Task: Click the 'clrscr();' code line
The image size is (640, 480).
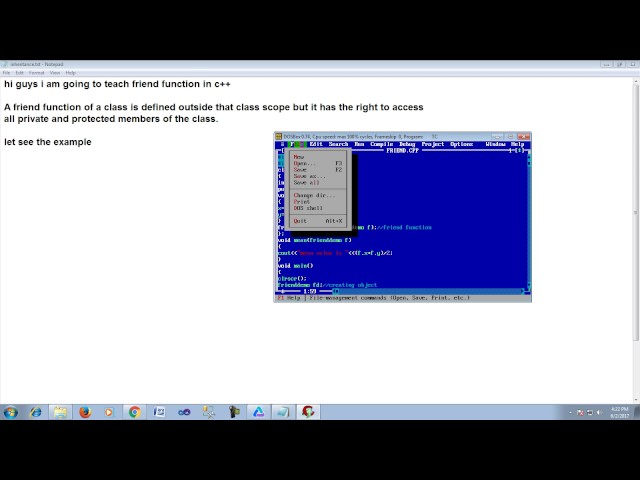Action: [x=292, y=279]
